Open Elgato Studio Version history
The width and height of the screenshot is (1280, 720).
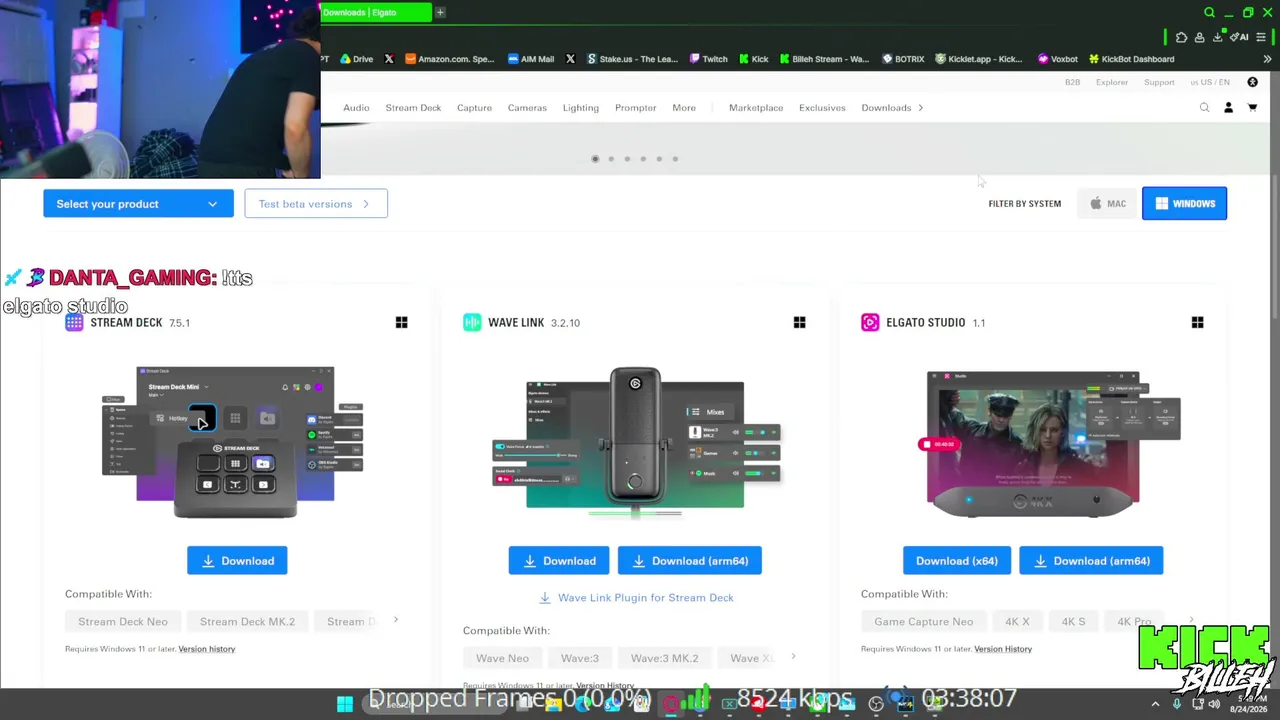pyautogui.click(x=1003, y=649)
